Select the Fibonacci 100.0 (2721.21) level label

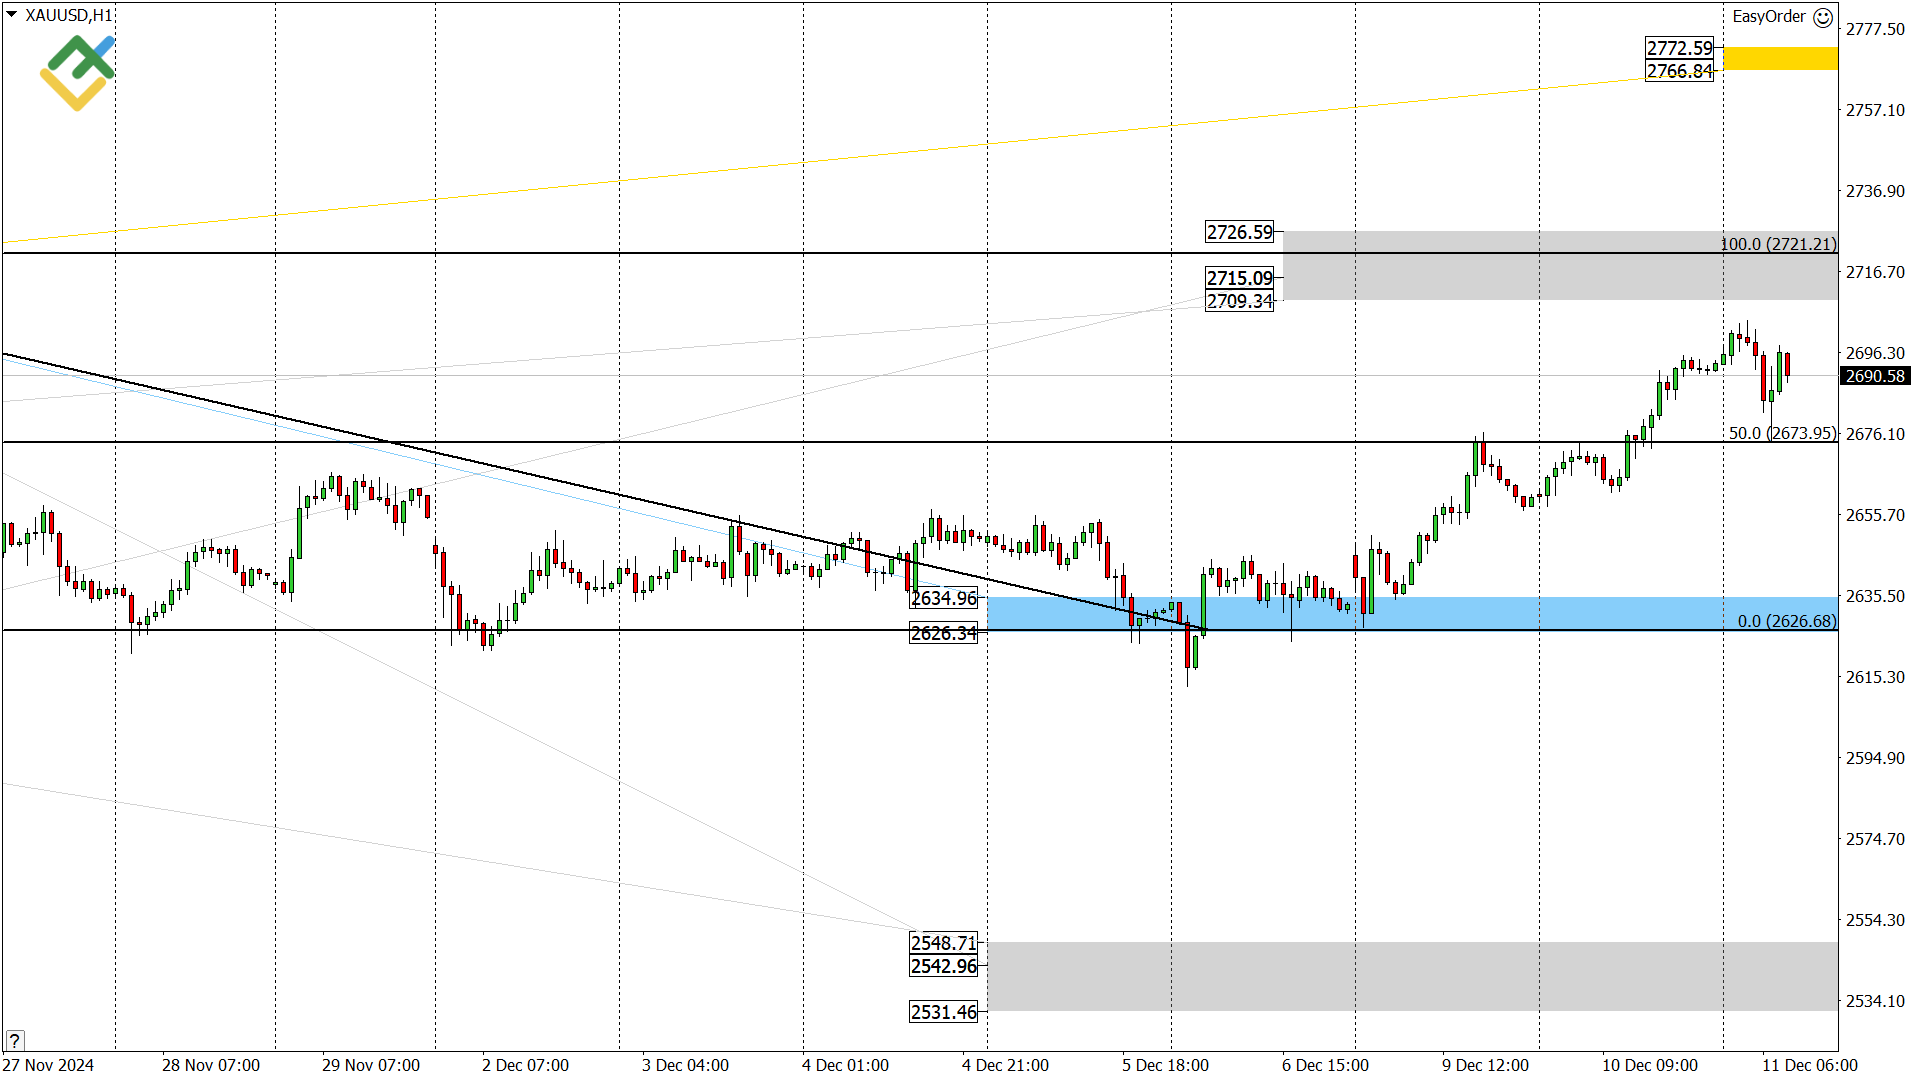point(1777,244)
